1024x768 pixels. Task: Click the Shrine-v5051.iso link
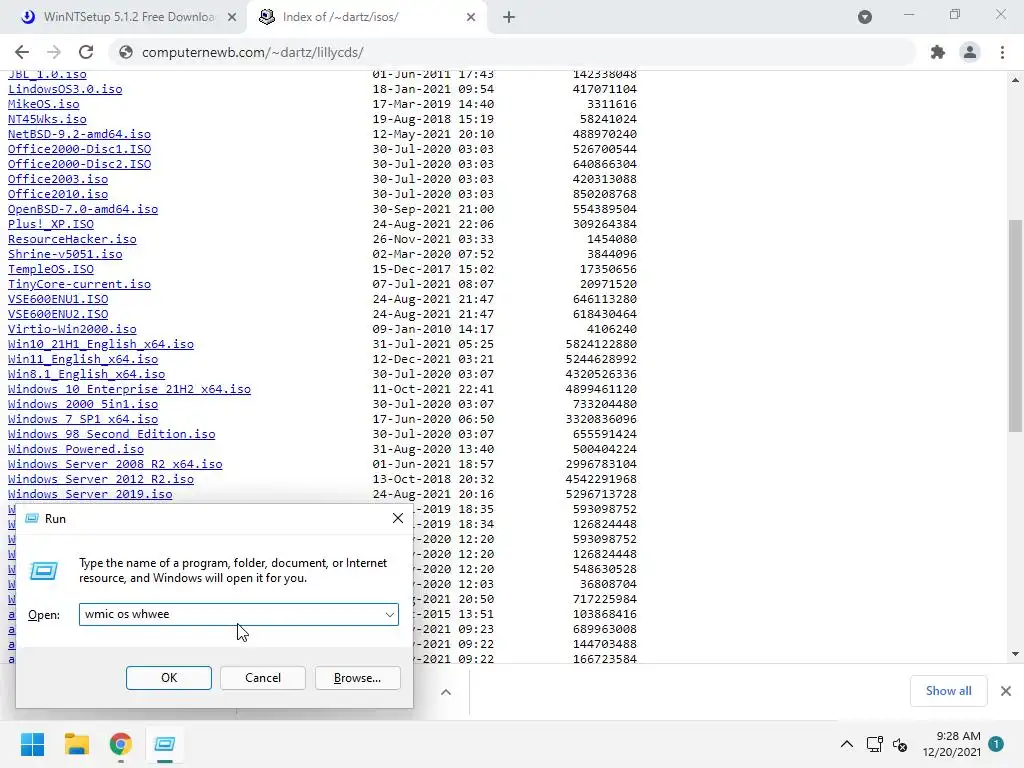pos(65,254)
